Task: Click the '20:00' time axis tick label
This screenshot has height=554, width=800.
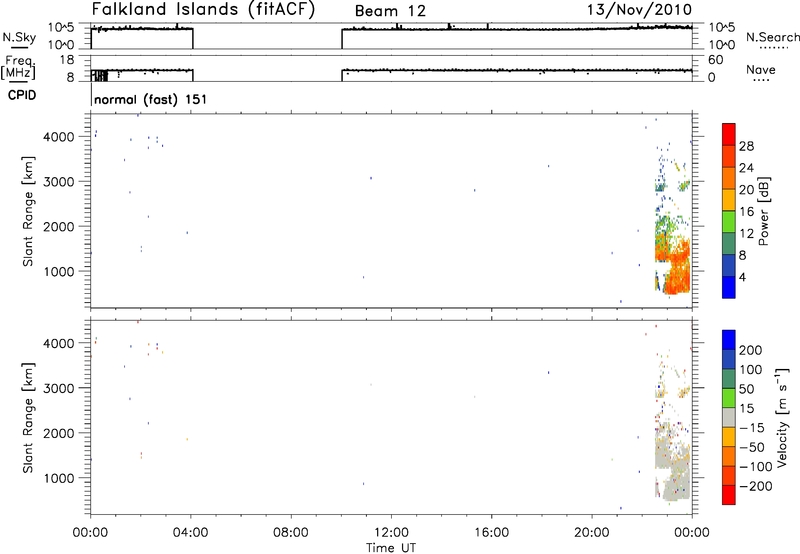Action: 592,533
